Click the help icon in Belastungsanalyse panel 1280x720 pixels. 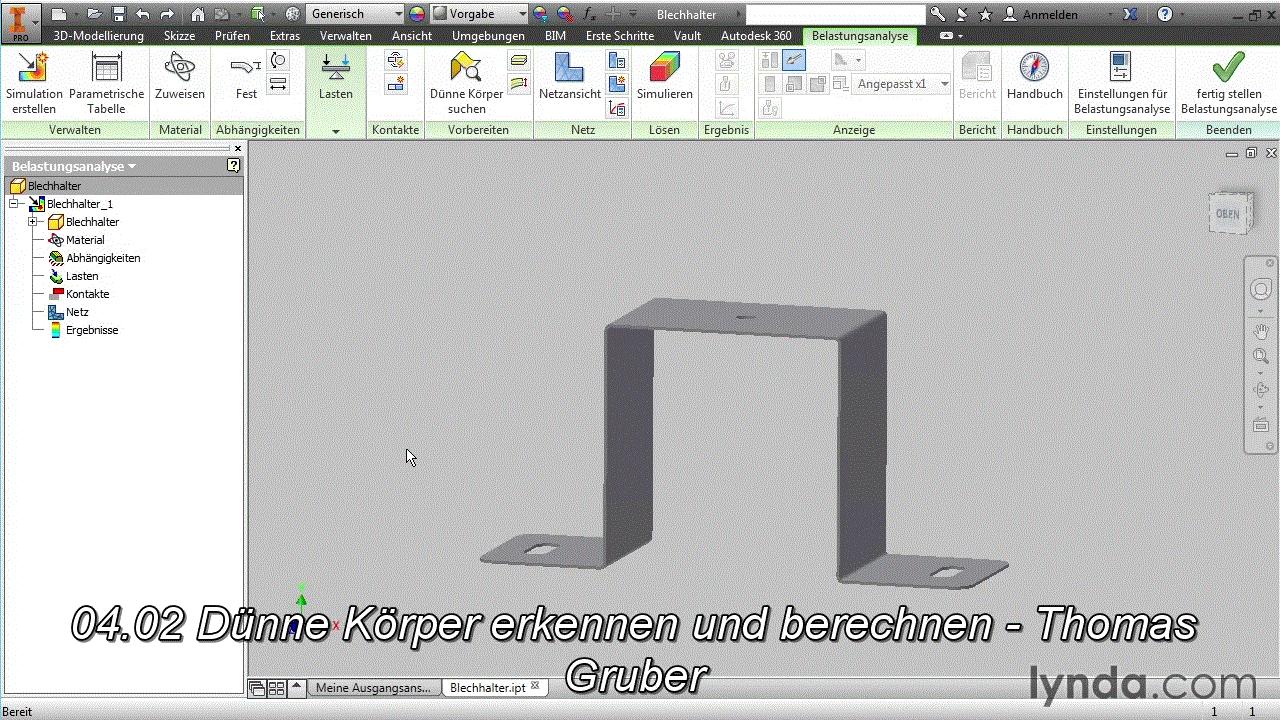tap(234, 166)
